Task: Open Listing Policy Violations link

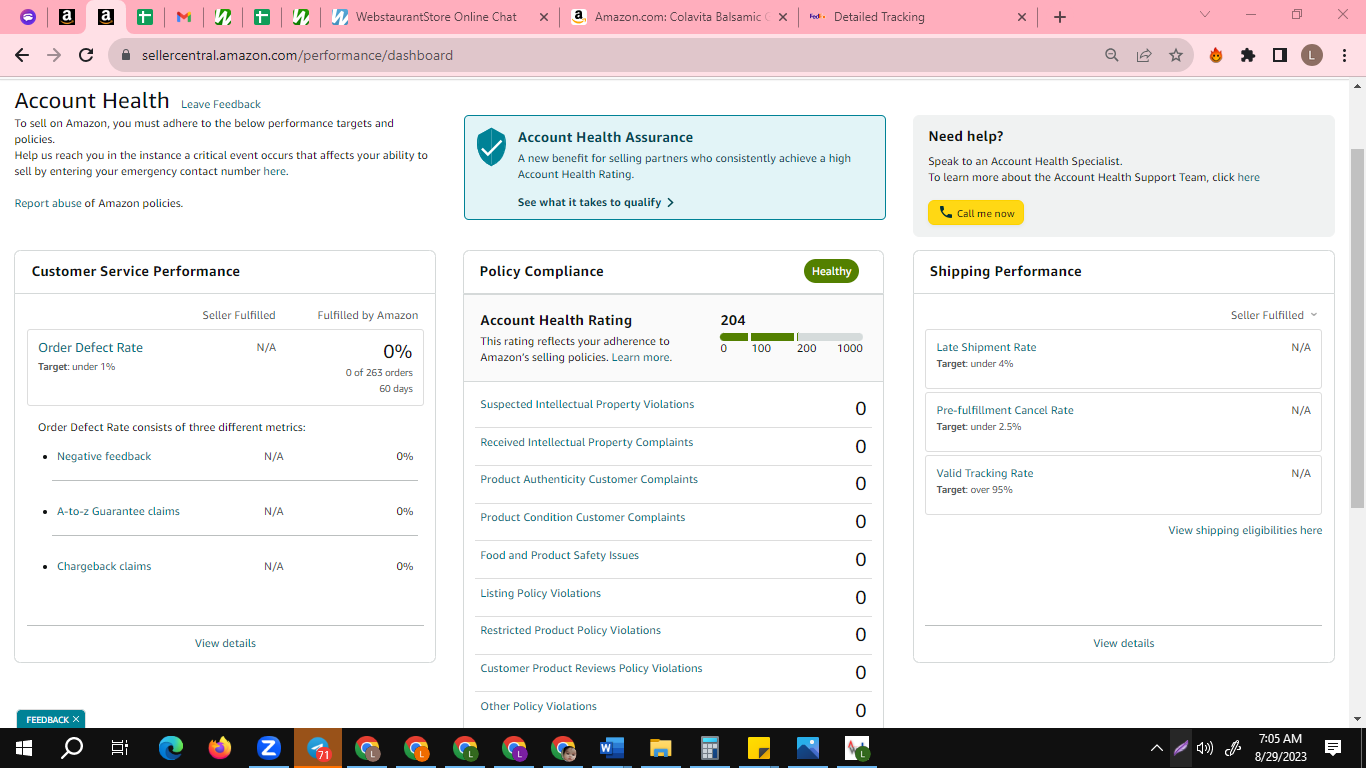Action: [x=540, y=593]
